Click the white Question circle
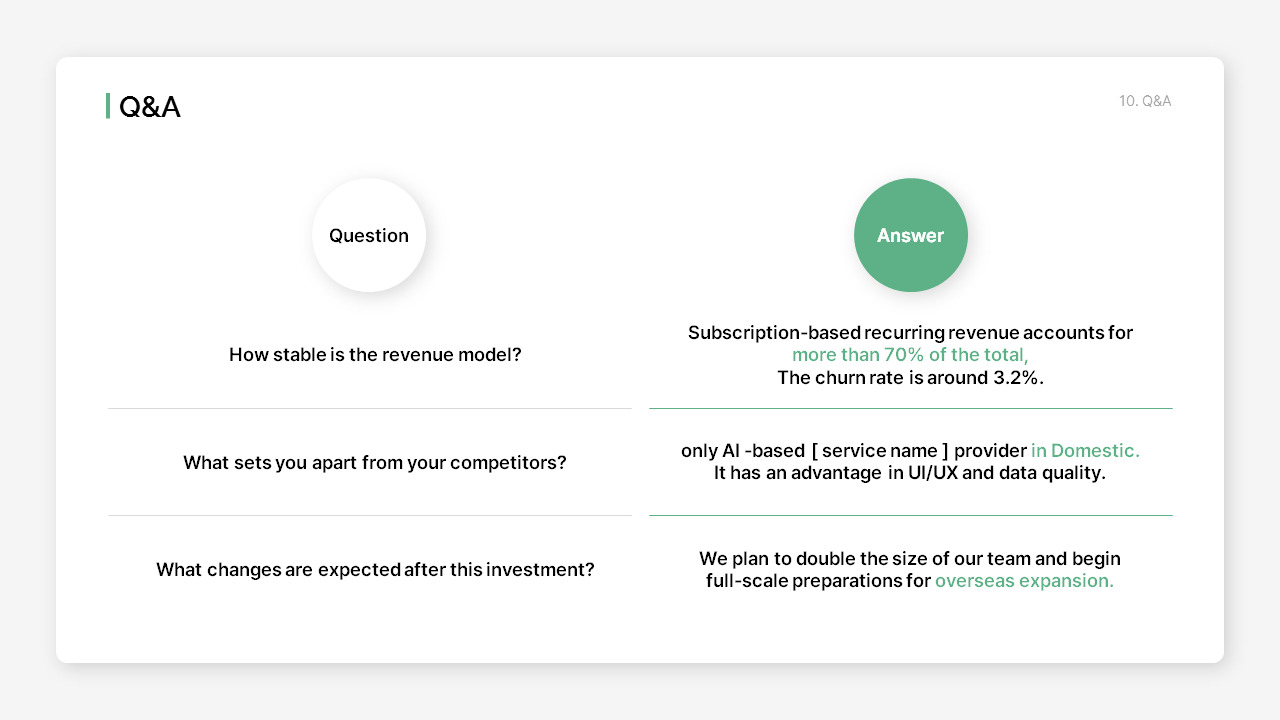Viewport: 1280px width, 720px height. (369, 235)
